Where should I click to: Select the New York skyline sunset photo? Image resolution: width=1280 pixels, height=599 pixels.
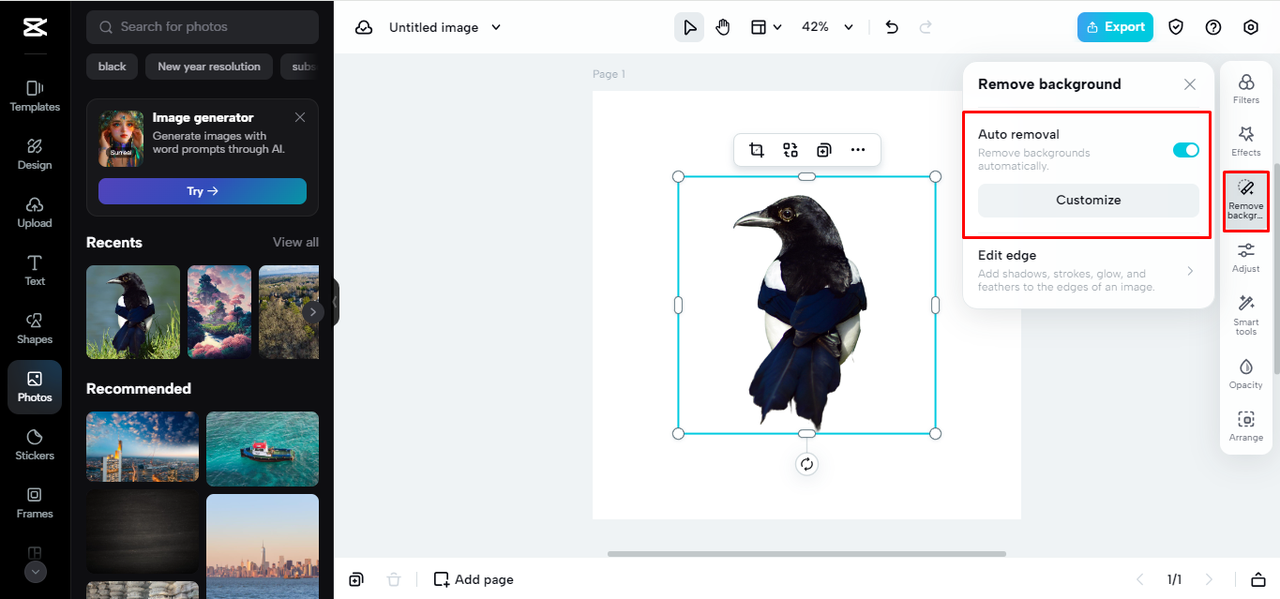click(x=263, y=546)
